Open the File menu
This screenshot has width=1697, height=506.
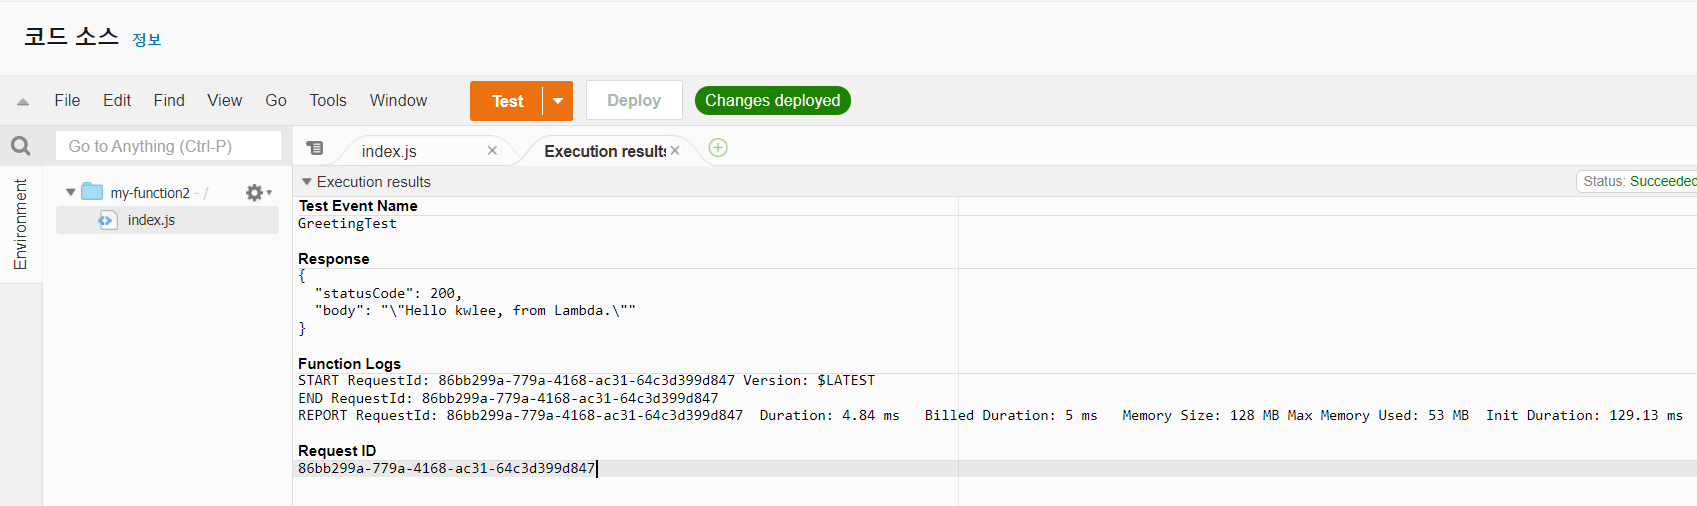pos(67,100)
